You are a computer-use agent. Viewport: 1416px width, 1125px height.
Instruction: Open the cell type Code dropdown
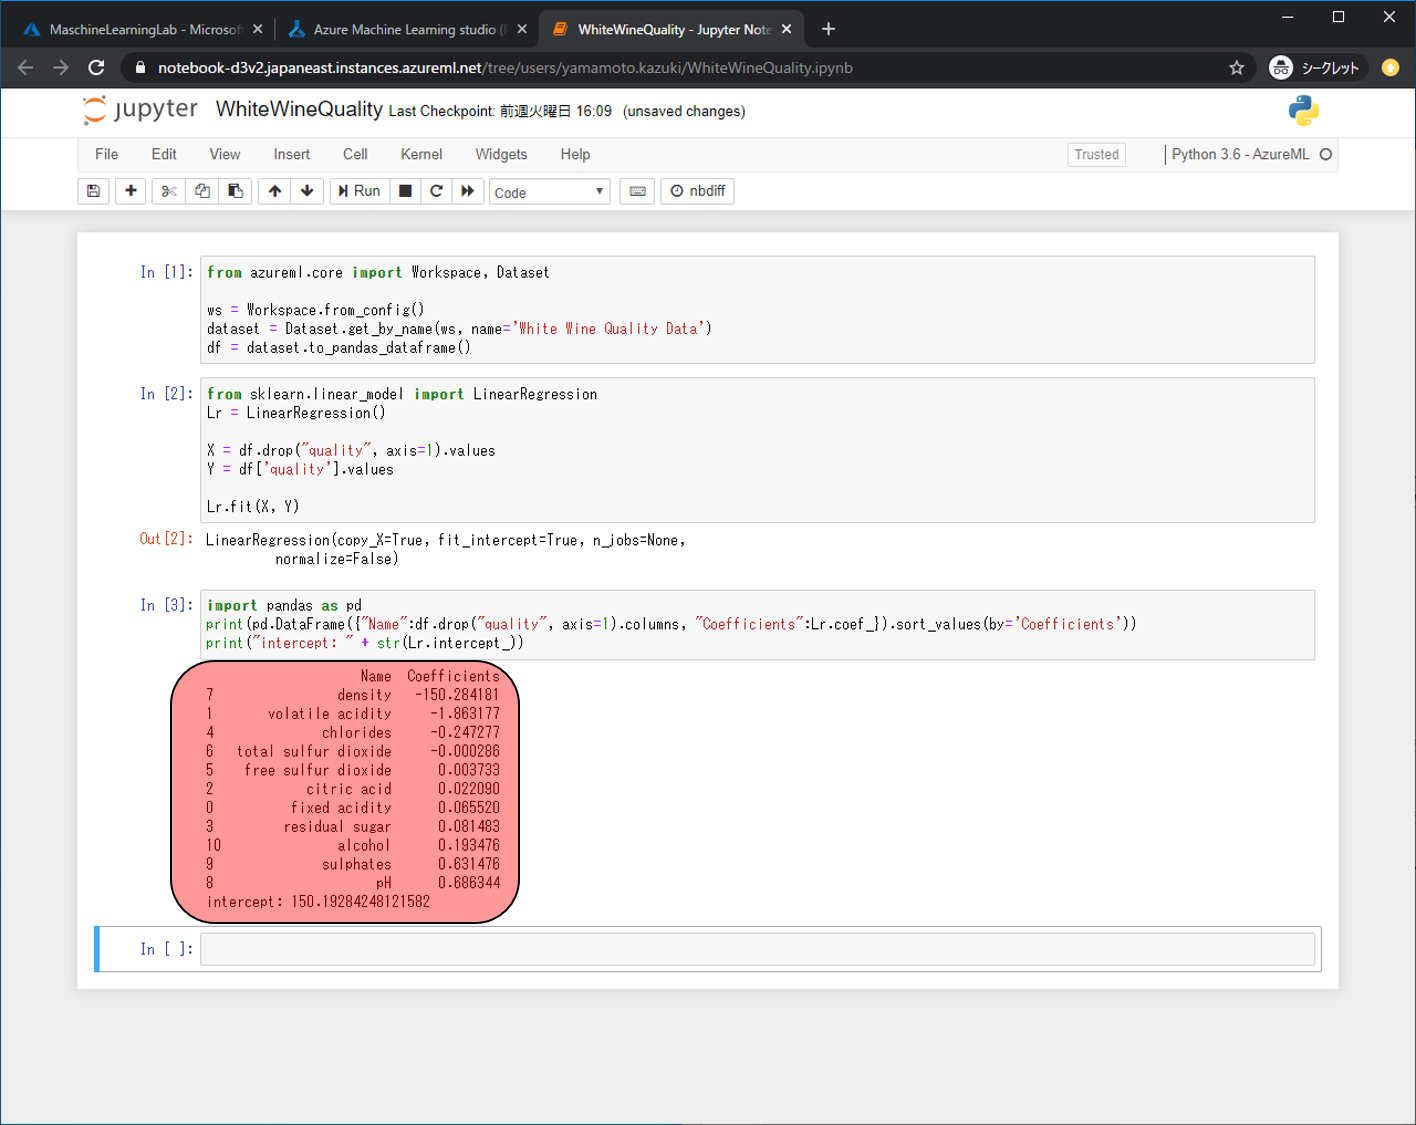pos(549,192)
